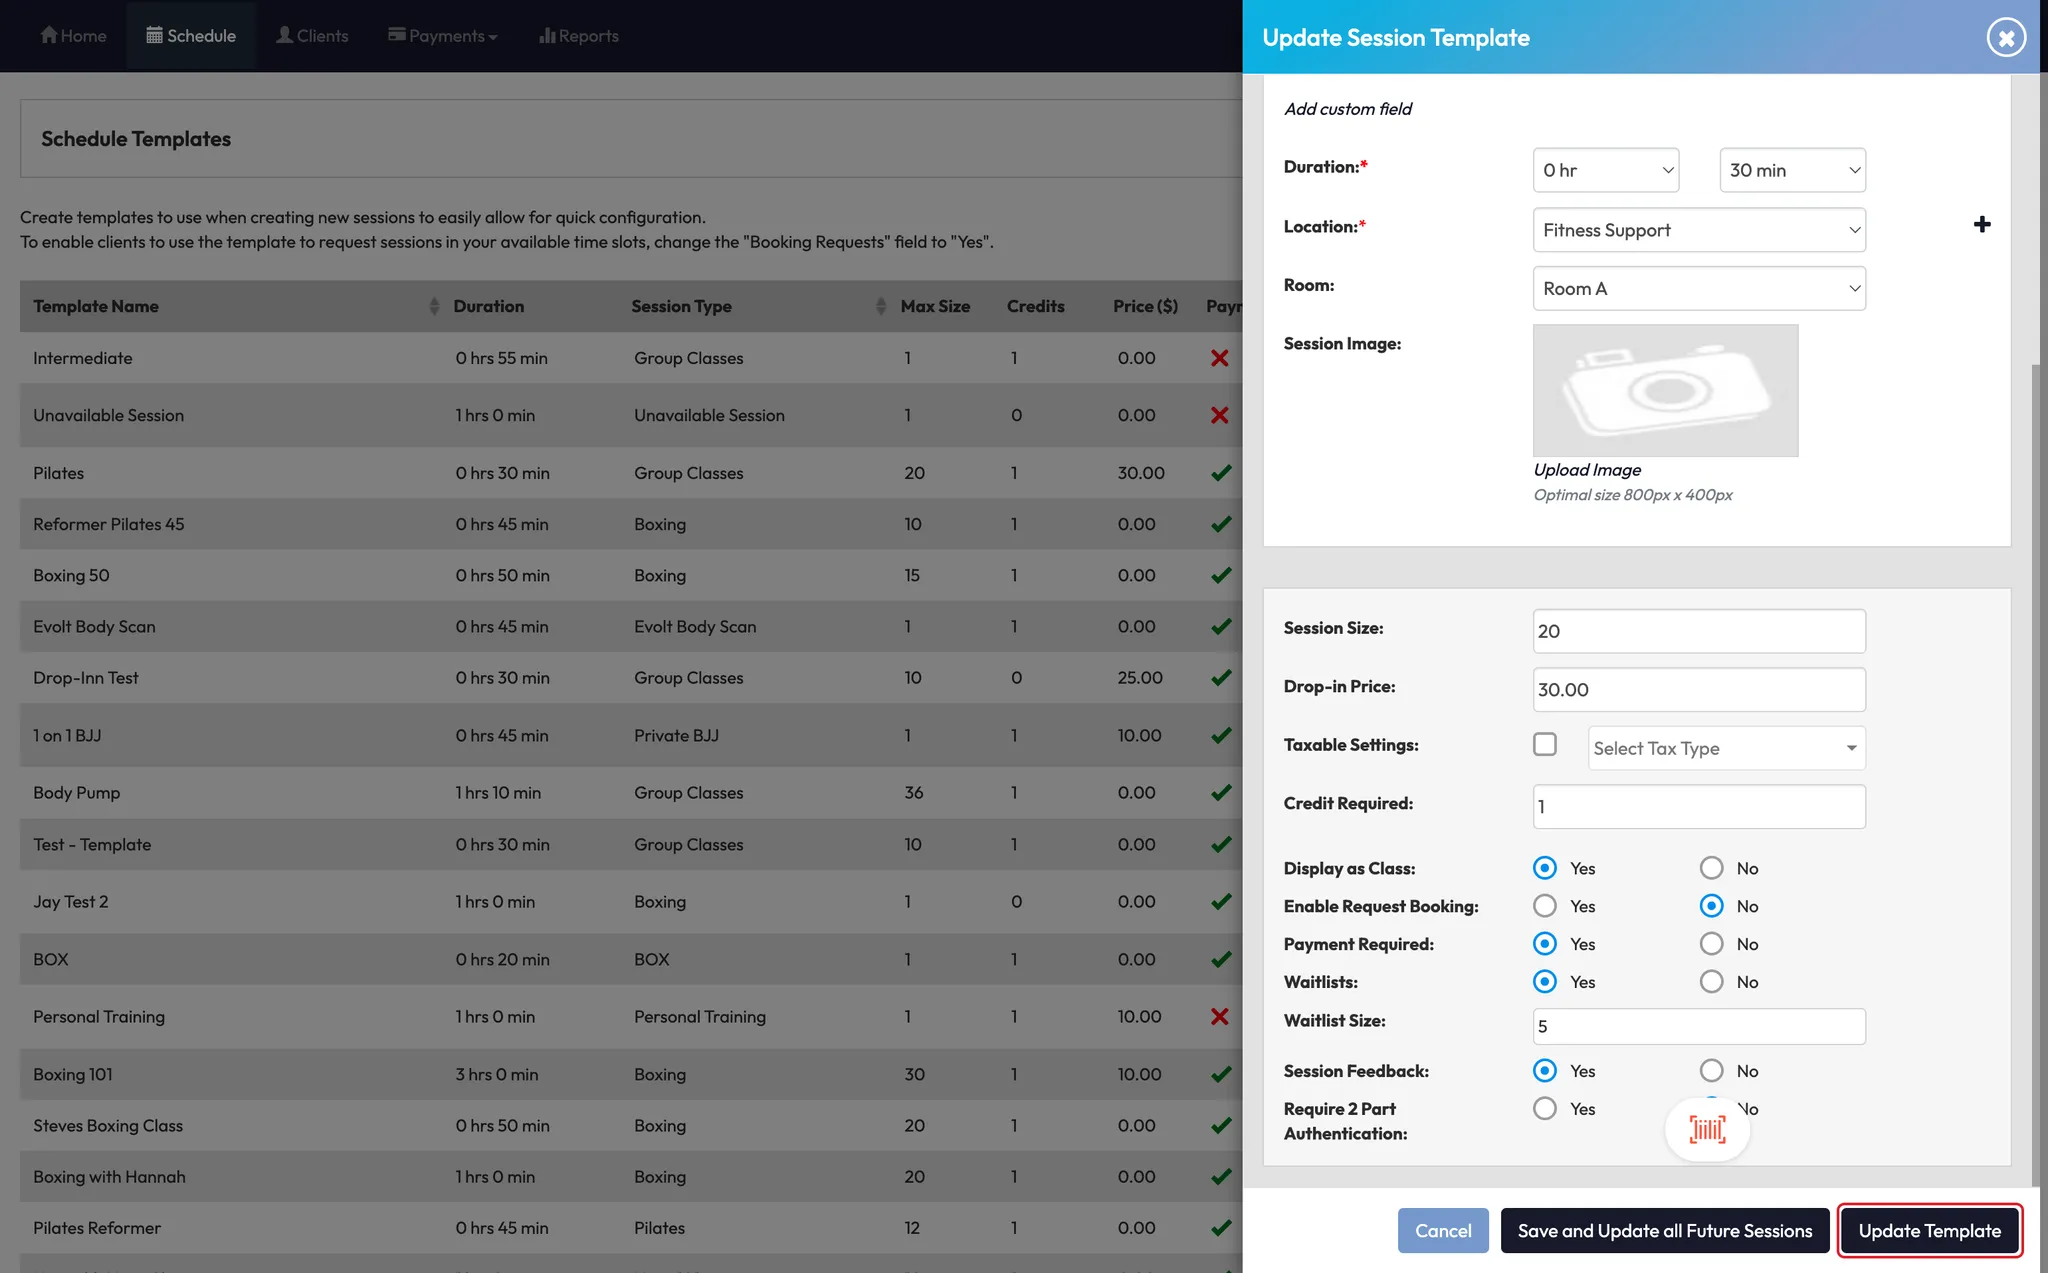This screenshot has height=1273, width=2048.
Task: Click the red X on Intermediate row
Action: [x=1219, y=358]
